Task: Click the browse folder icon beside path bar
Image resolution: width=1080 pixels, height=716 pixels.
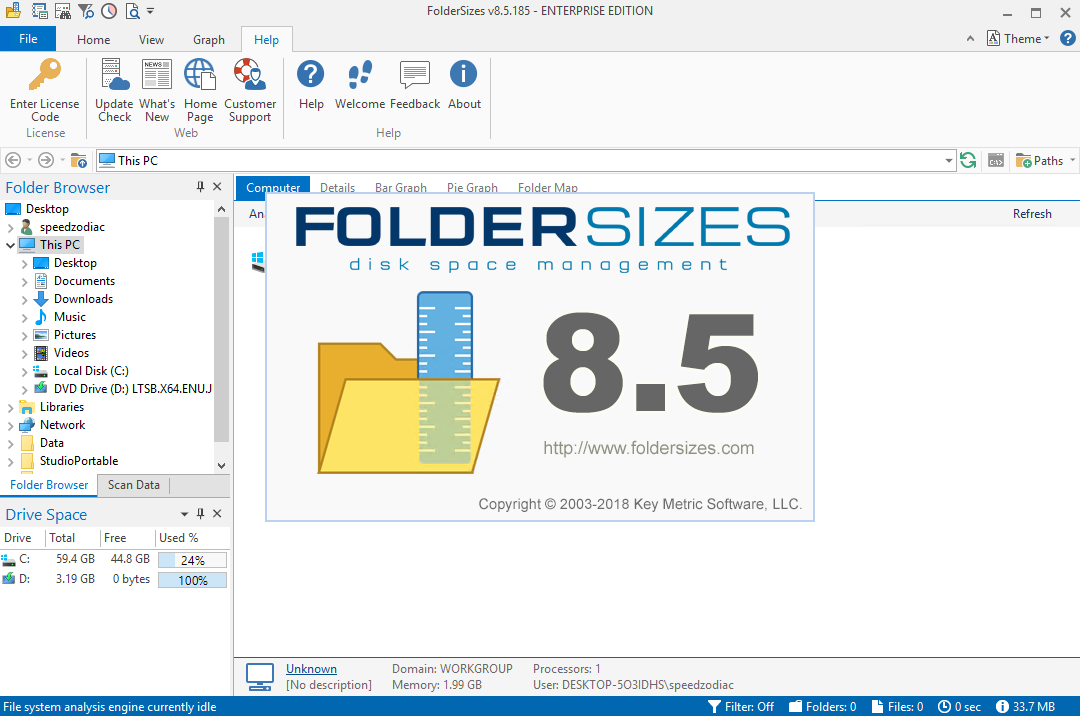Action: (x=79, y=160)
